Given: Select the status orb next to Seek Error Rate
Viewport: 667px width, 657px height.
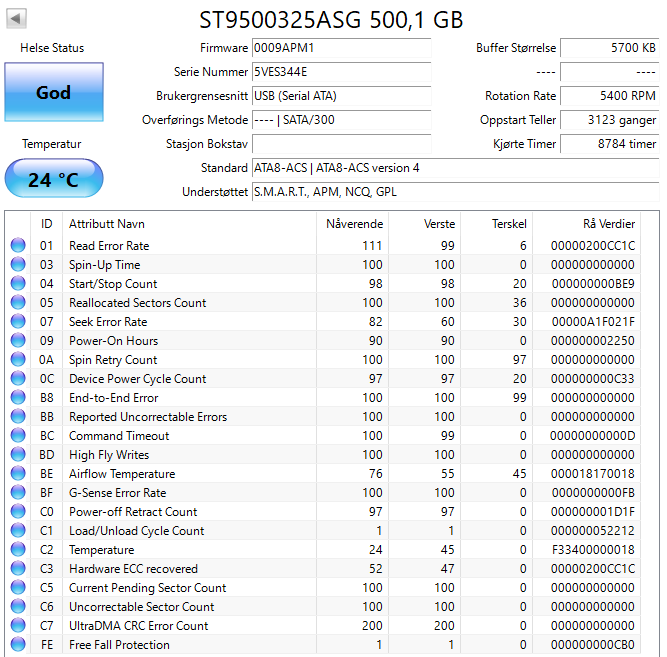Looking at the screenshot, I should [x=18, y=322].
